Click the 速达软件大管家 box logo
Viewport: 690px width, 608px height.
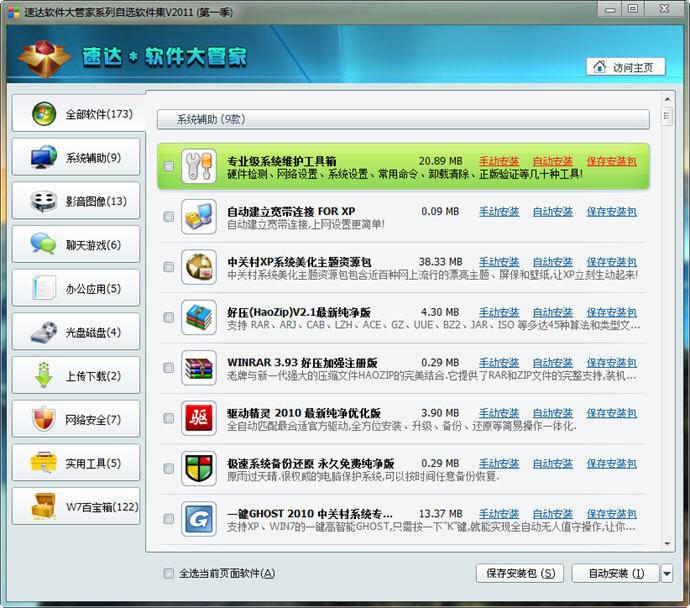tap(44, 59)
